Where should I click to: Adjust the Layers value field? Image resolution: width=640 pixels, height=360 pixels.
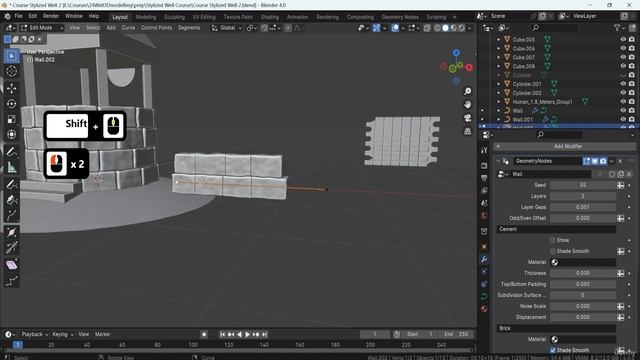tap(582, 196)
